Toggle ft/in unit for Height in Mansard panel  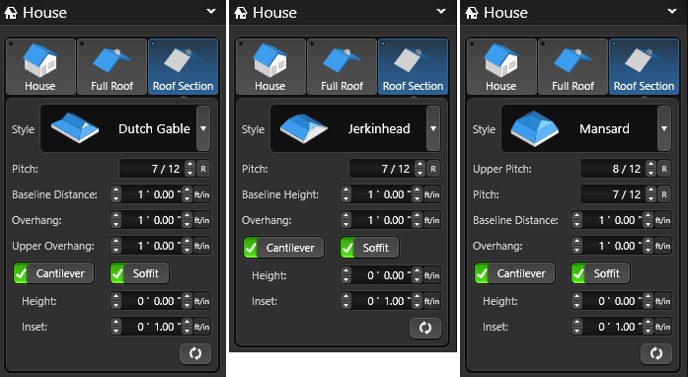point(663,301)
